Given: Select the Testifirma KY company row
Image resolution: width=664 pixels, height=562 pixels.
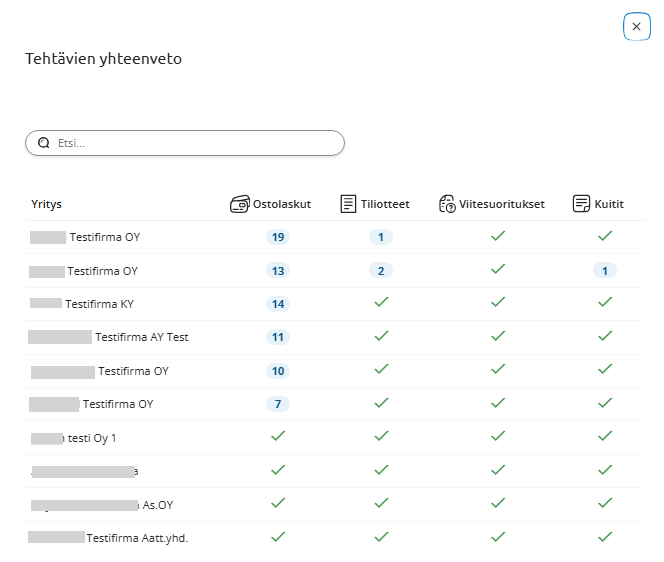Looking at the screenshot, I should (99, 304).
